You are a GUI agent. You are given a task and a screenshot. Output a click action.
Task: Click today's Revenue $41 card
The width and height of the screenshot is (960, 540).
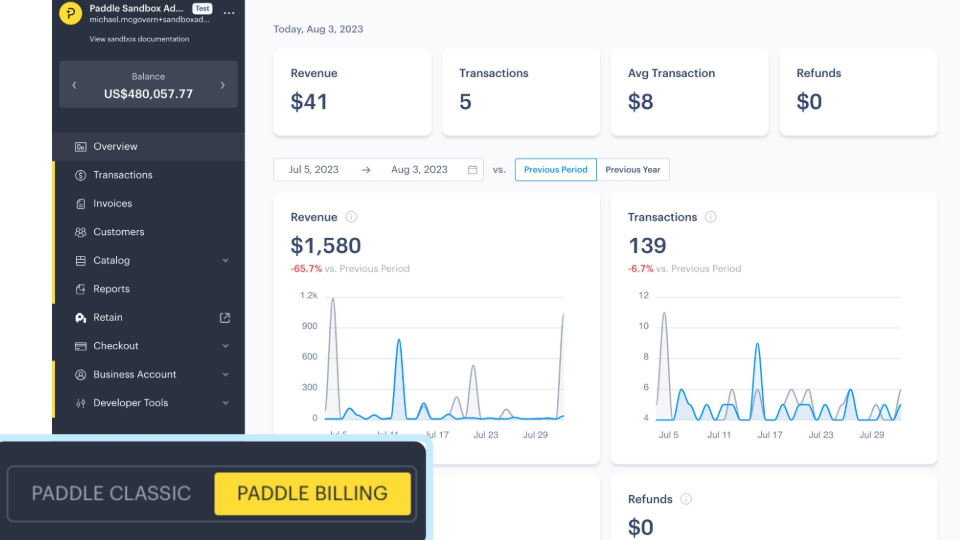pos(352,92)
